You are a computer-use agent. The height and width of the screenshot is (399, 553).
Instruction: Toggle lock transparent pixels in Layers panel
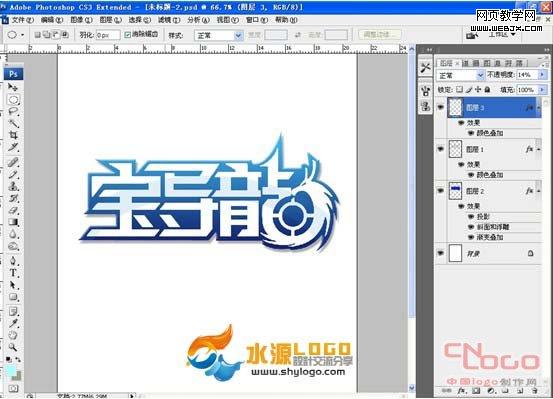459,90
